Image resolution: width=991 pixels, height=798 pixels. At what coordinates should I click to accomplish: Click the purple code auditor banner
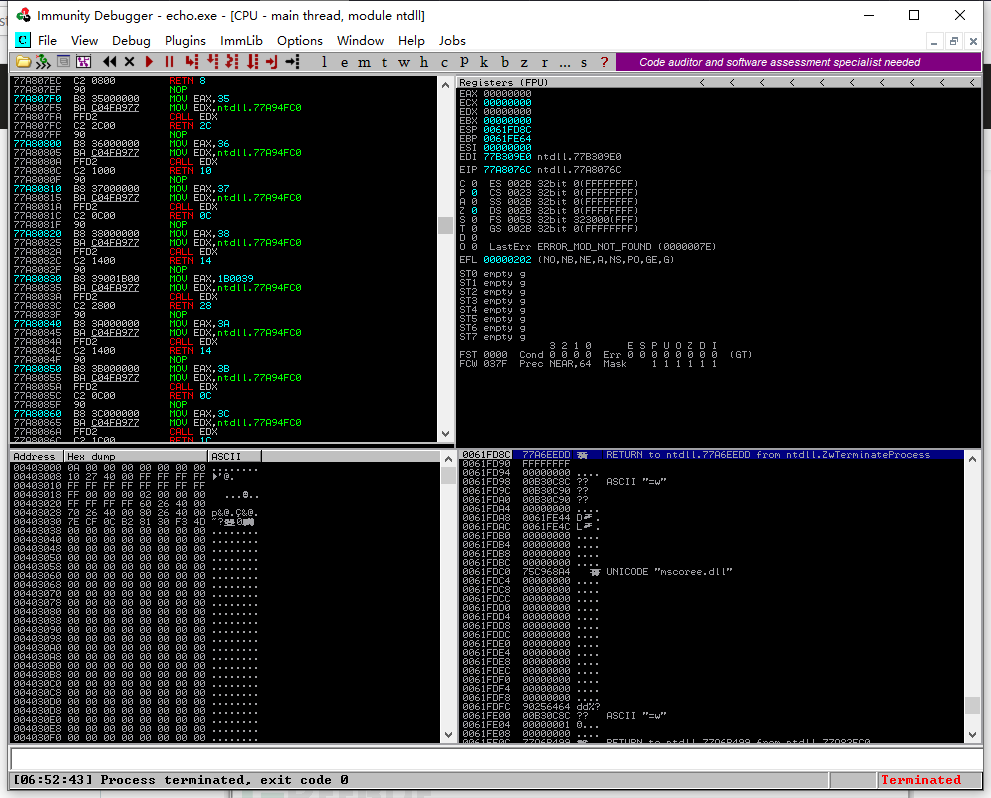(x=798, y=62)
